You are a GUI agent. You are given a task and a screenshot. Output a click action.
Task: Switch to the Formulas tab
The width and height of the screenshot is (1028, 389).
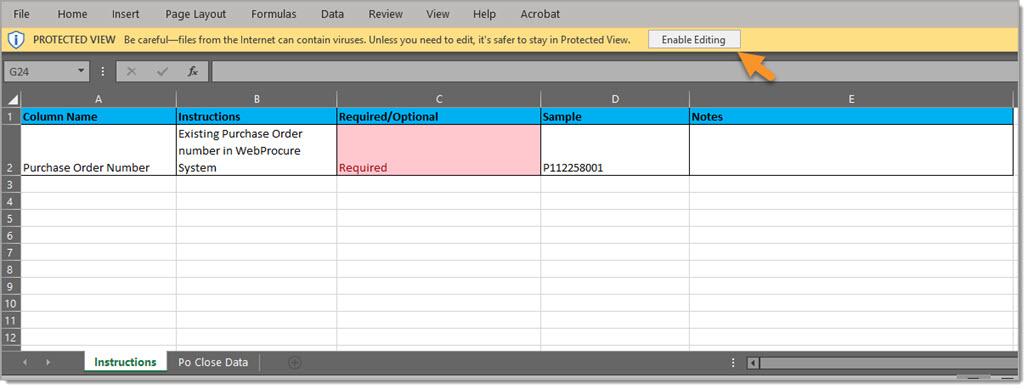[x=273, y=14]
